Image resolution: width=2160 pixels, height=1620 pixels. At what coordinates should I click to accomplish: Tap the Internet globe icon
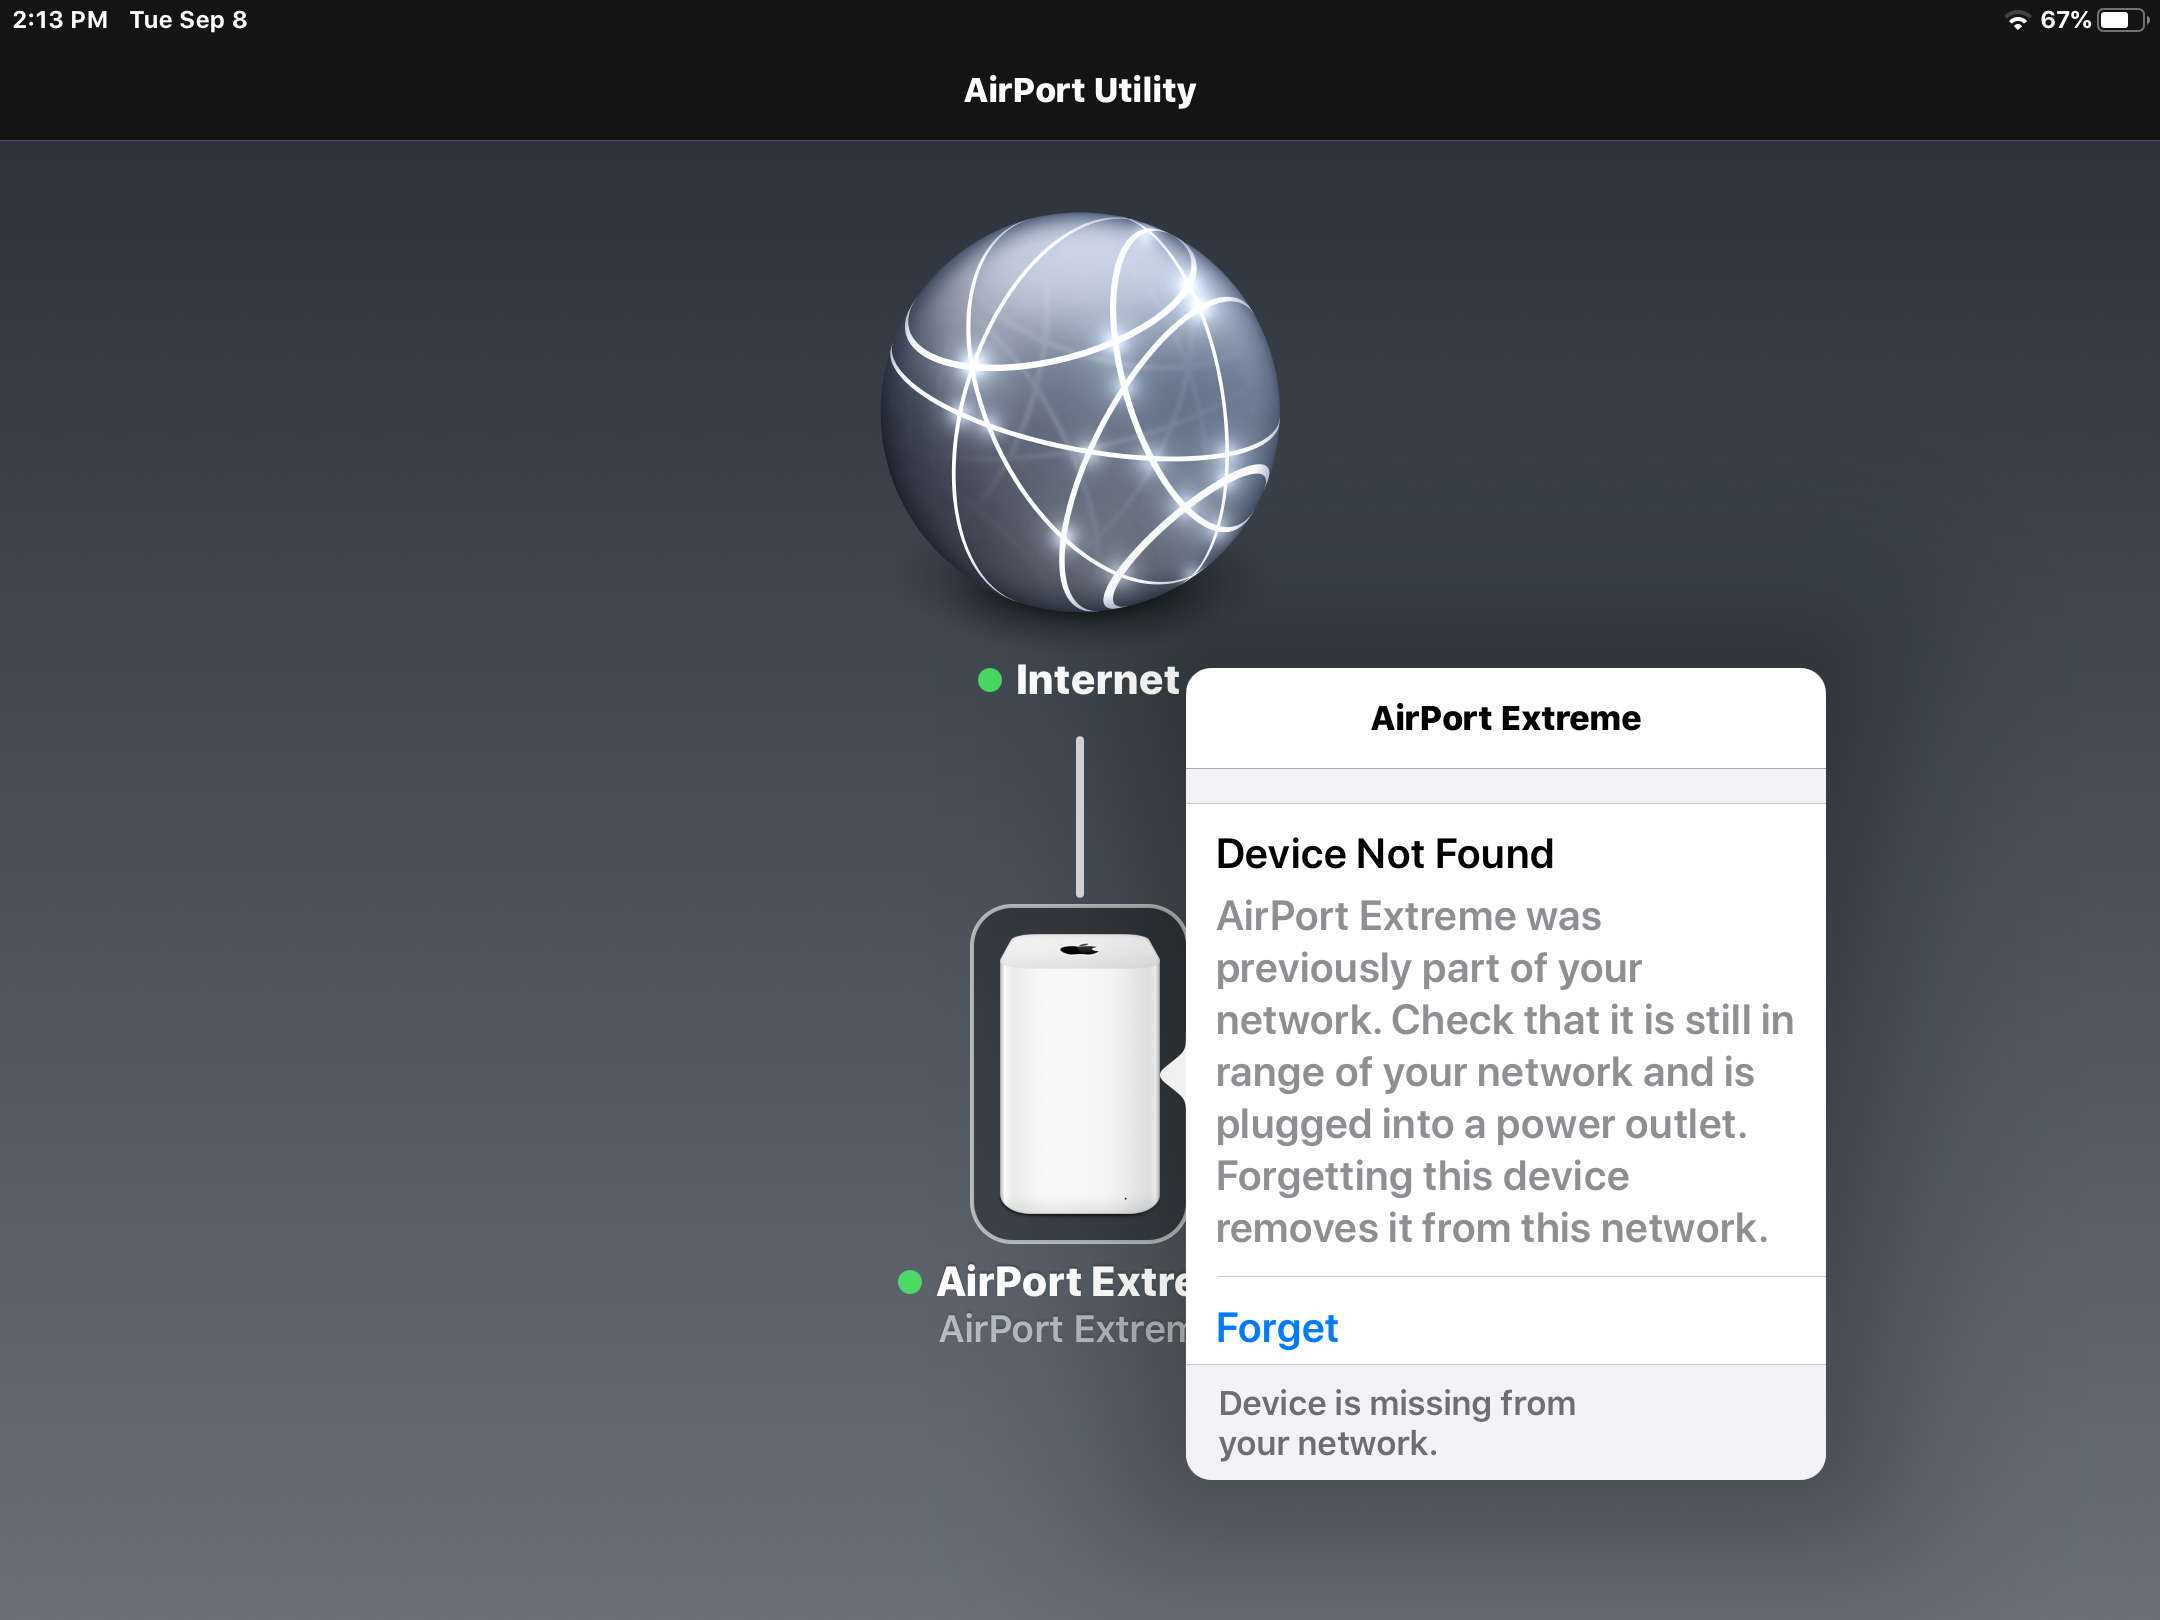click(x=1079, y=412)
